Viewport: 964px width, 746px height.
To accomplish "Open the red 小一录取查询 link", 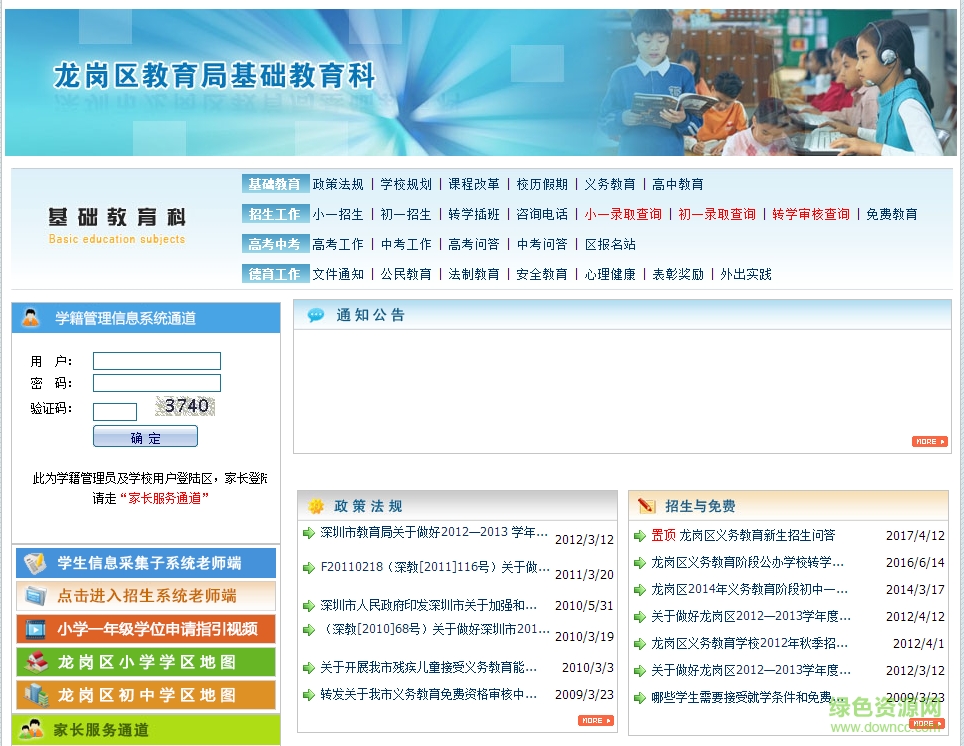I will pos(623,214).
